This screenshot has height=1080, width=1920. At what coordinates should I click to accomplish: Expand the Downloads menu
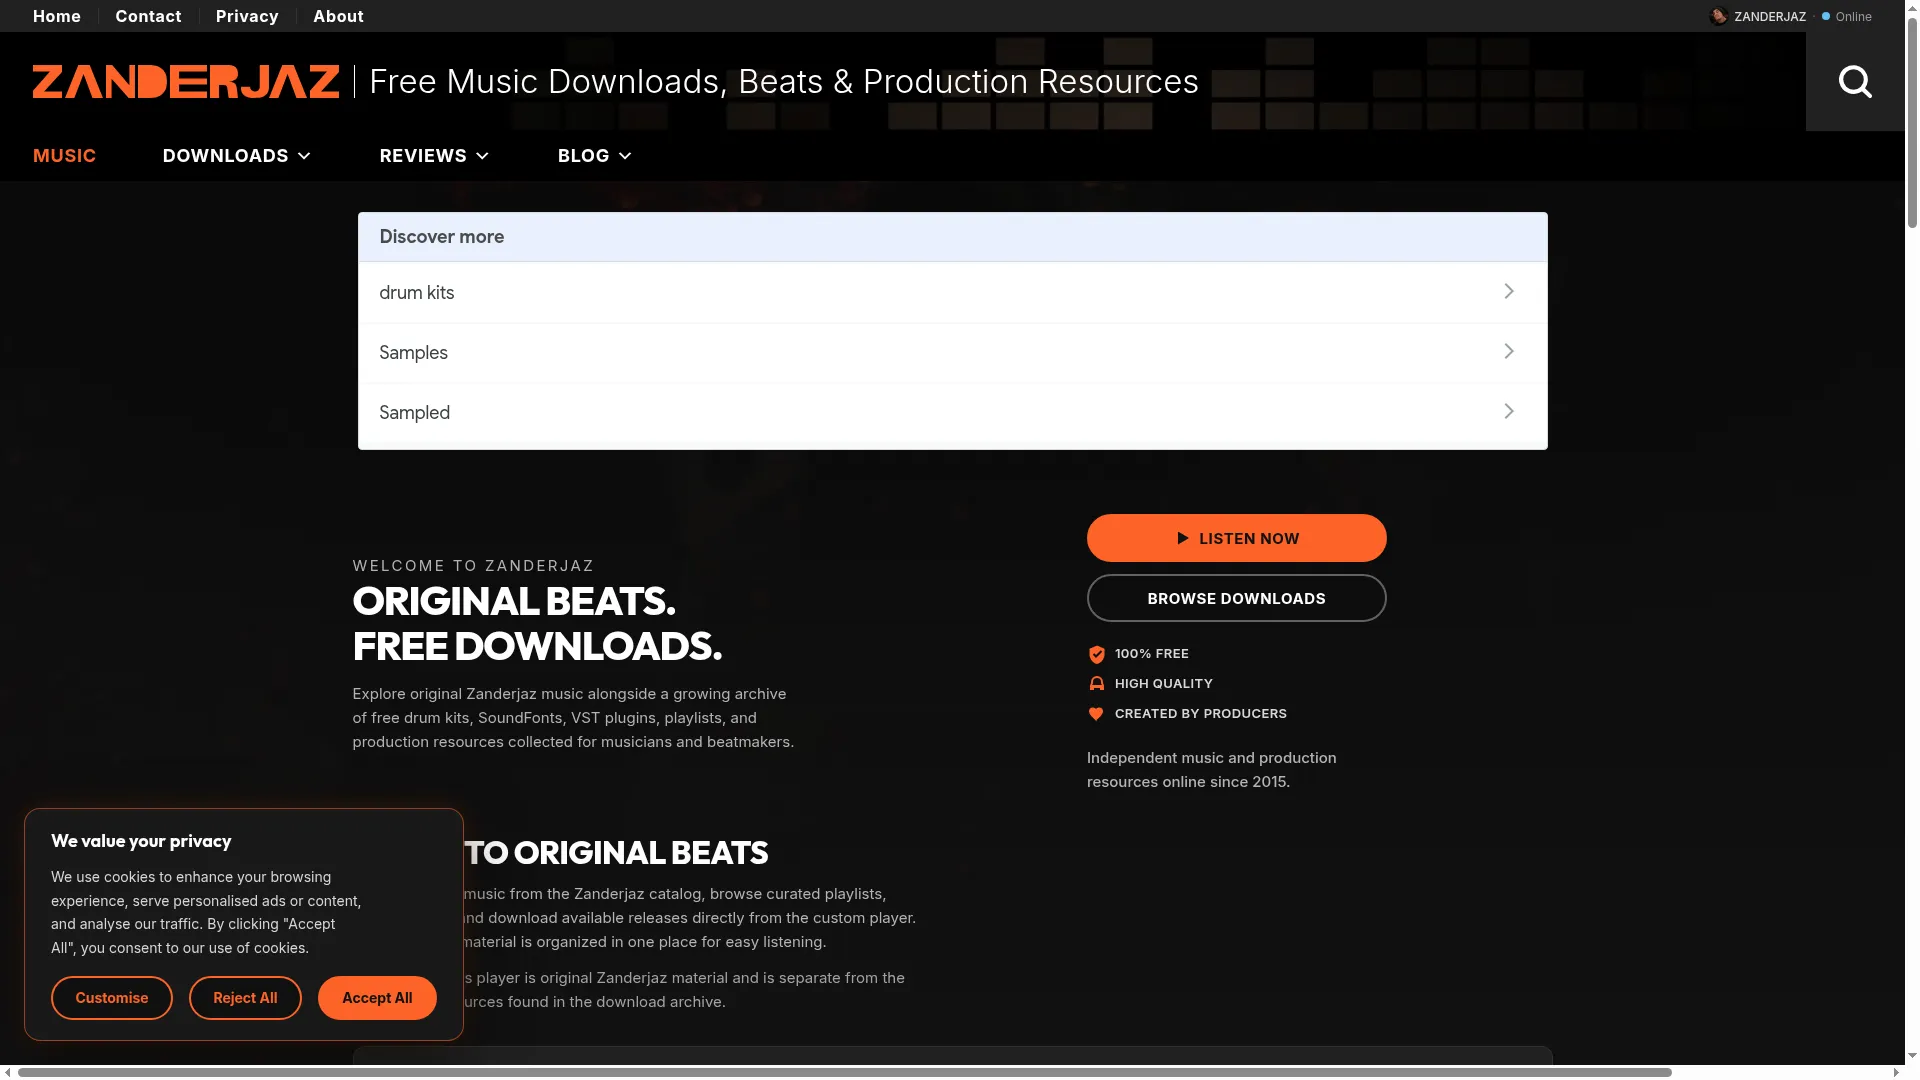tap(237, 156)
